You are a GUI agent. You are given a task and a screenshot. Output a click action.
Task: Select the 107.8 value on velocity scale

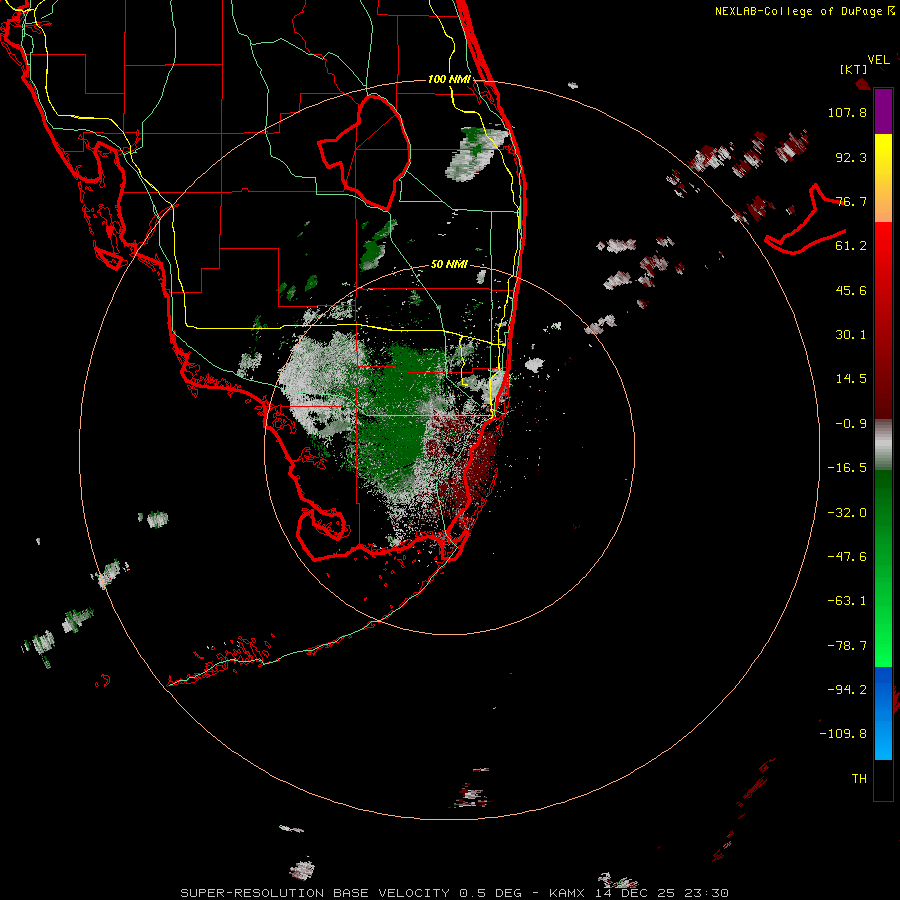click(847, 112)
